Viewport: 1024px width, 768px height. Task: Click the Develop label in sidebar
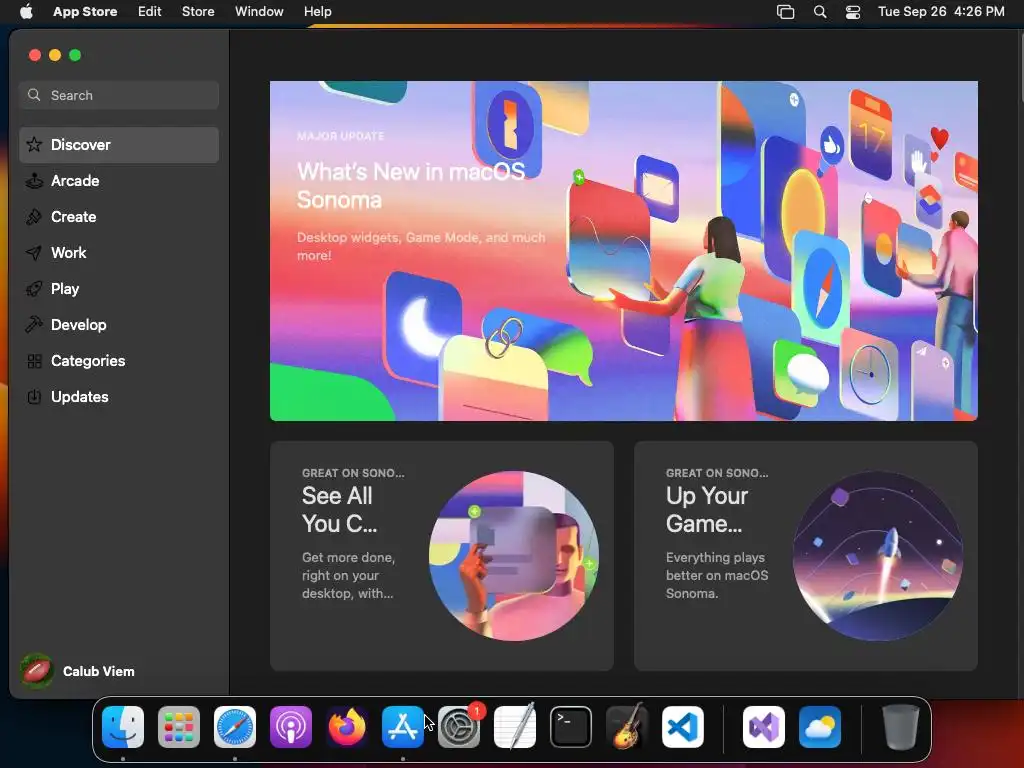coord(78,325)
